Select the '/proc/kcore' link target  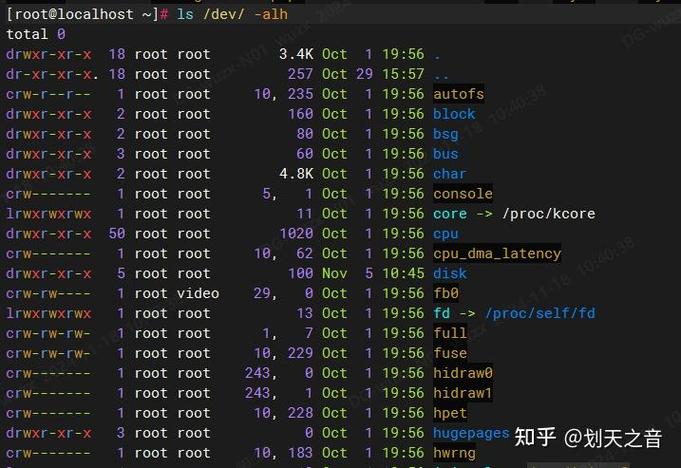point(548,214)
